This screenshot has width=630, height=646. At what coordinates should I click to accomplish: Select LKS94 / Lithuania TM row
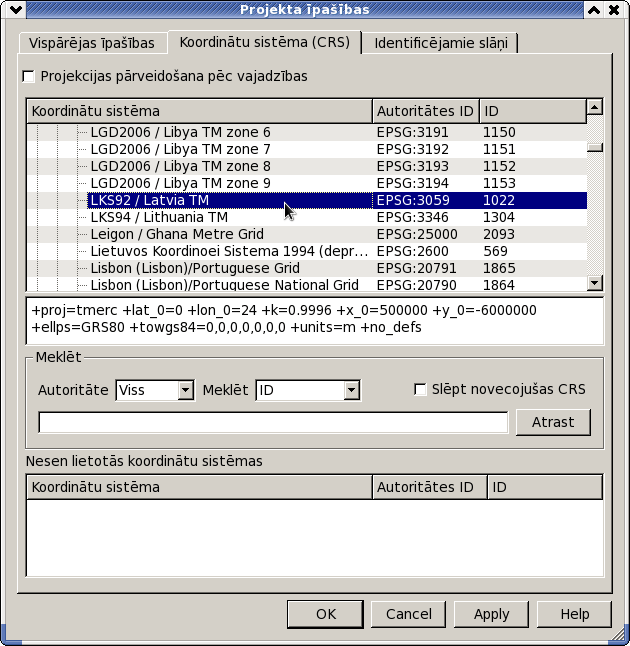tap(307, 217)
